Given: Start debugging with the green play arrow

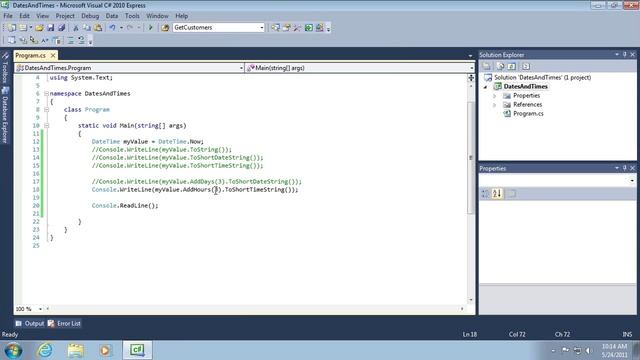Looking at the screenshot, I should tap(150, 28).
